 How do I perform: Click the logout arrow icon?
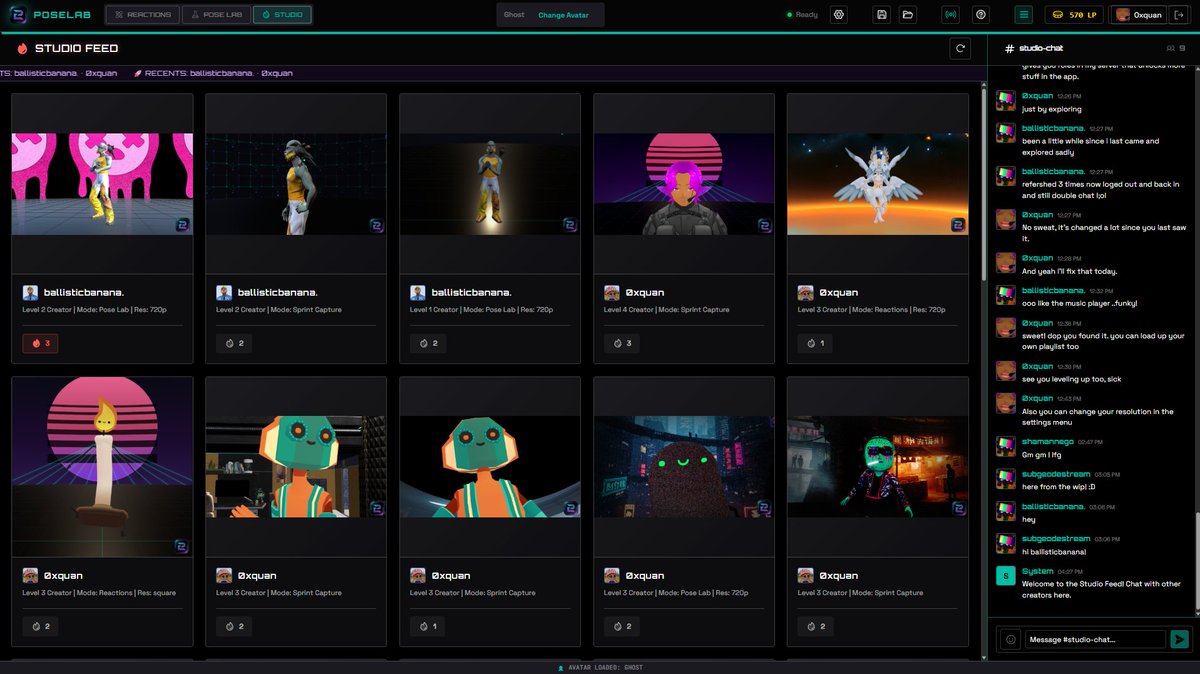click(1178, 15)
